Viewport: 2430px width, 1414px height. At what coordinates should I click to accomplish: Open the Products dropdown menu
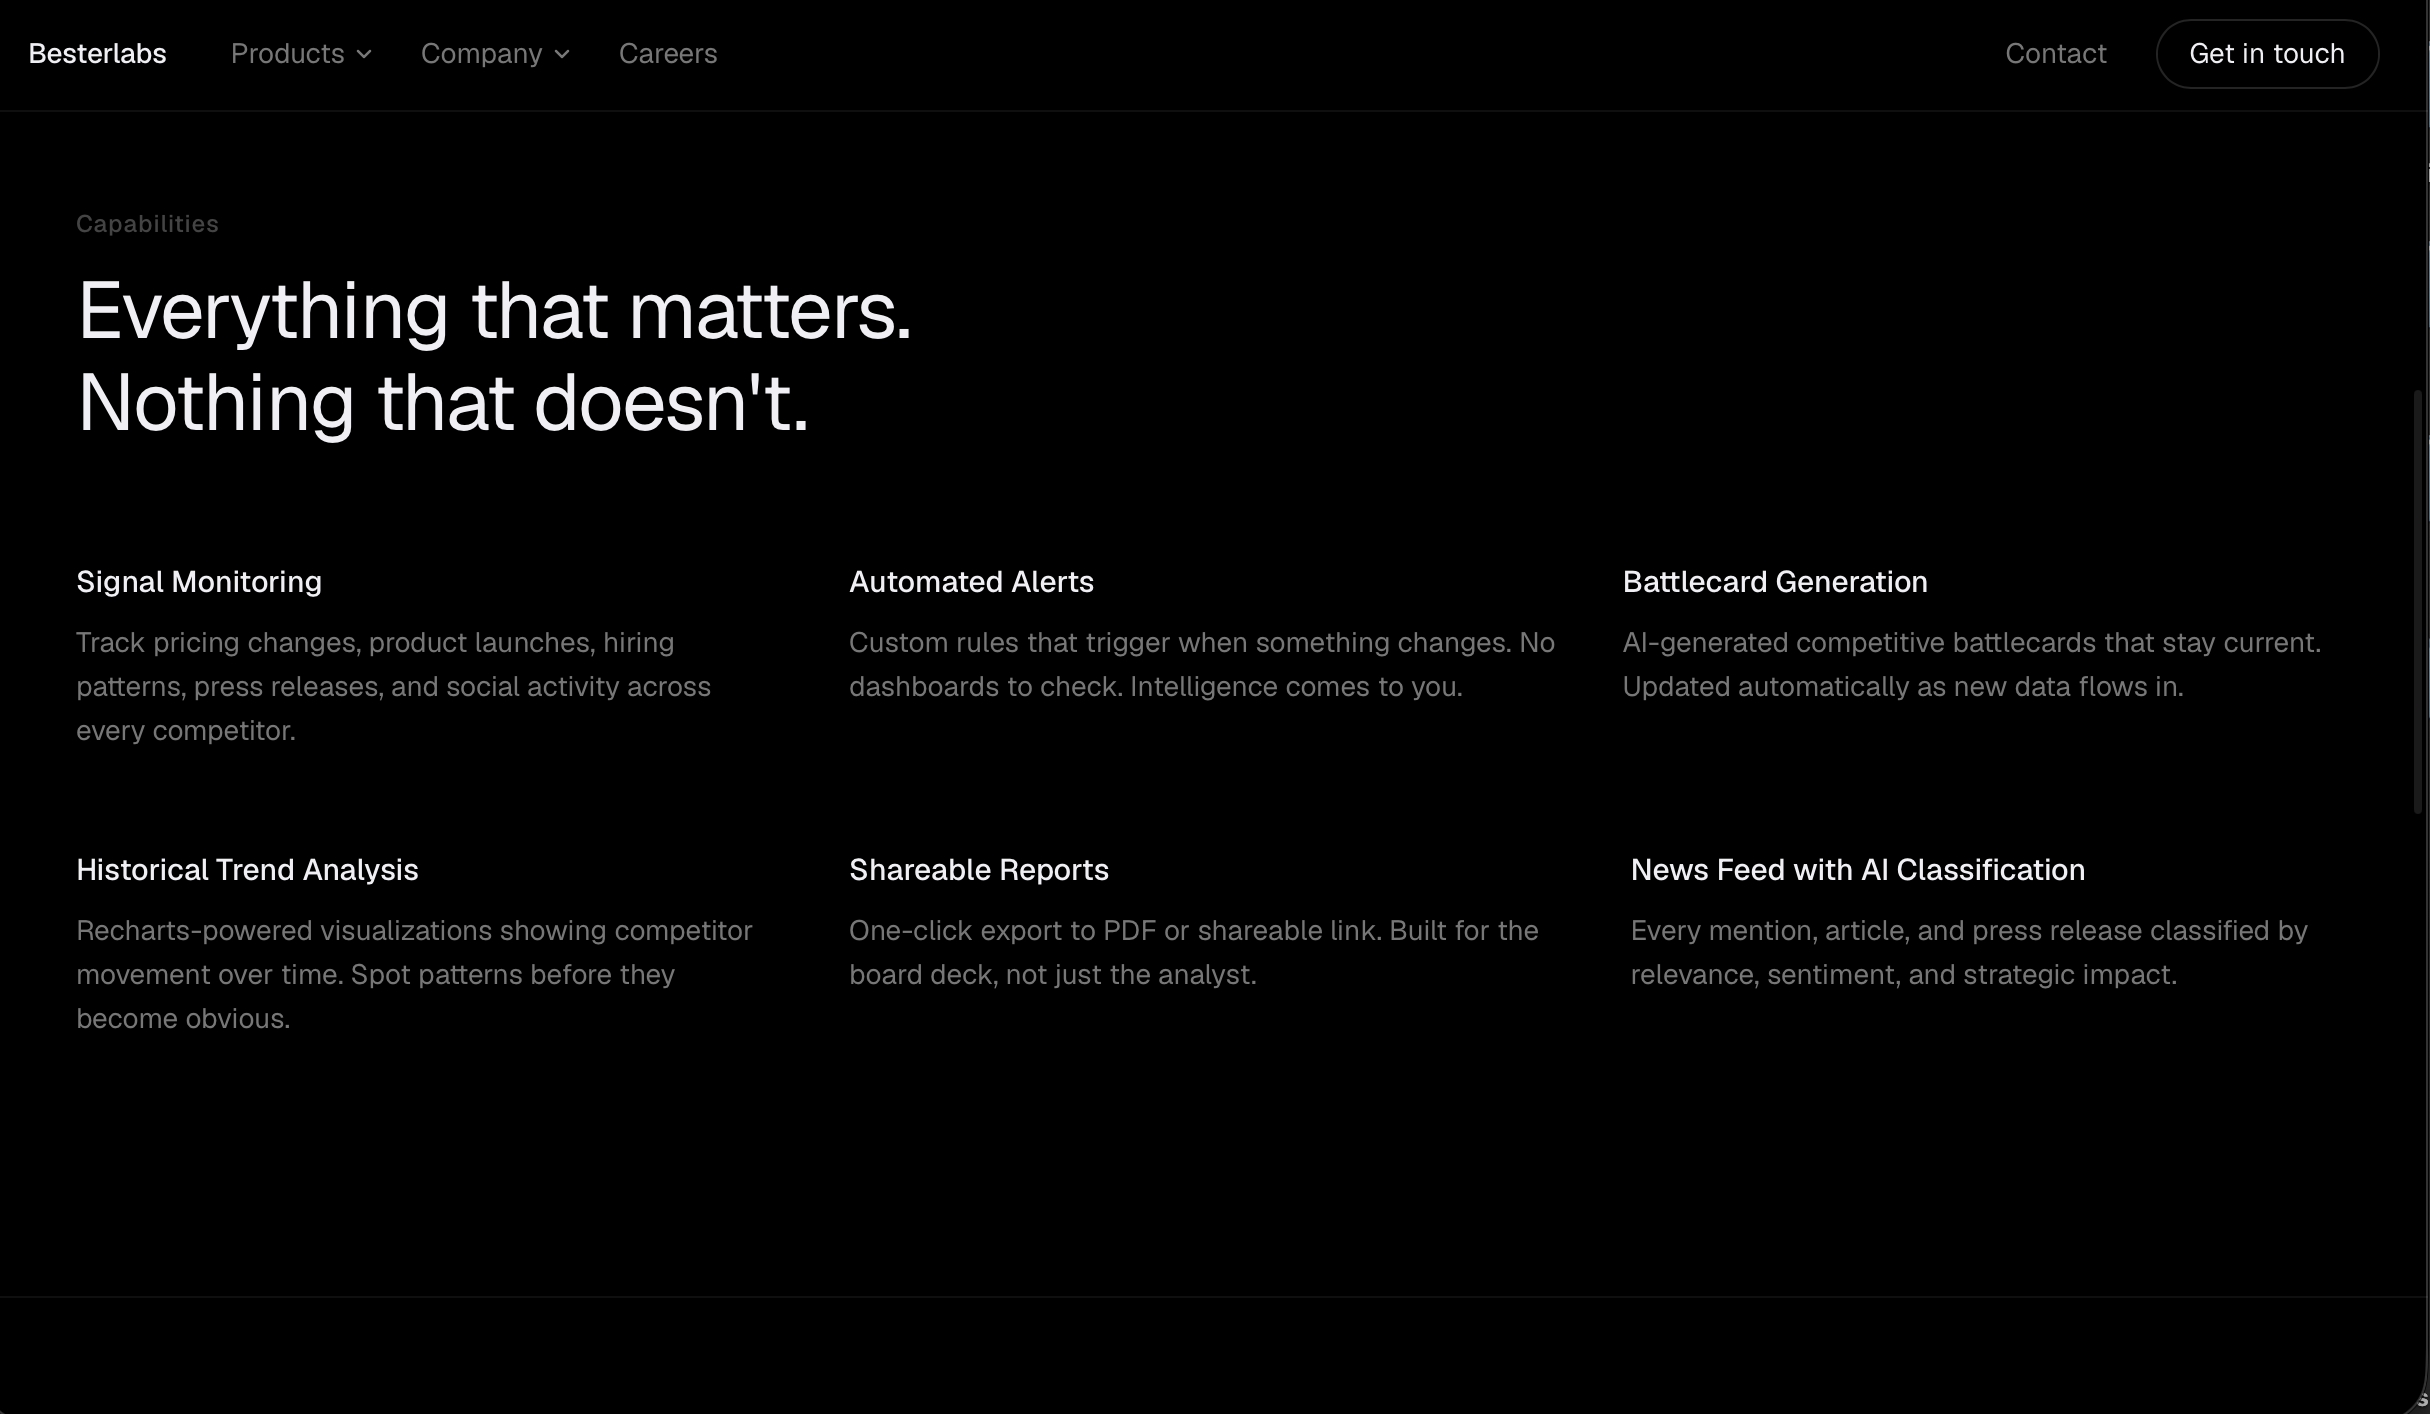288,54
